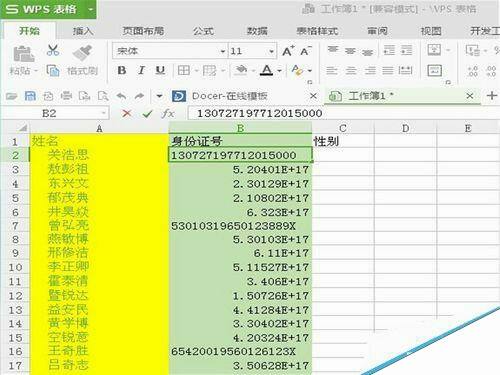The image size is (500, 375).
Task: Click the Redo arrow icon
Action: 139,97
